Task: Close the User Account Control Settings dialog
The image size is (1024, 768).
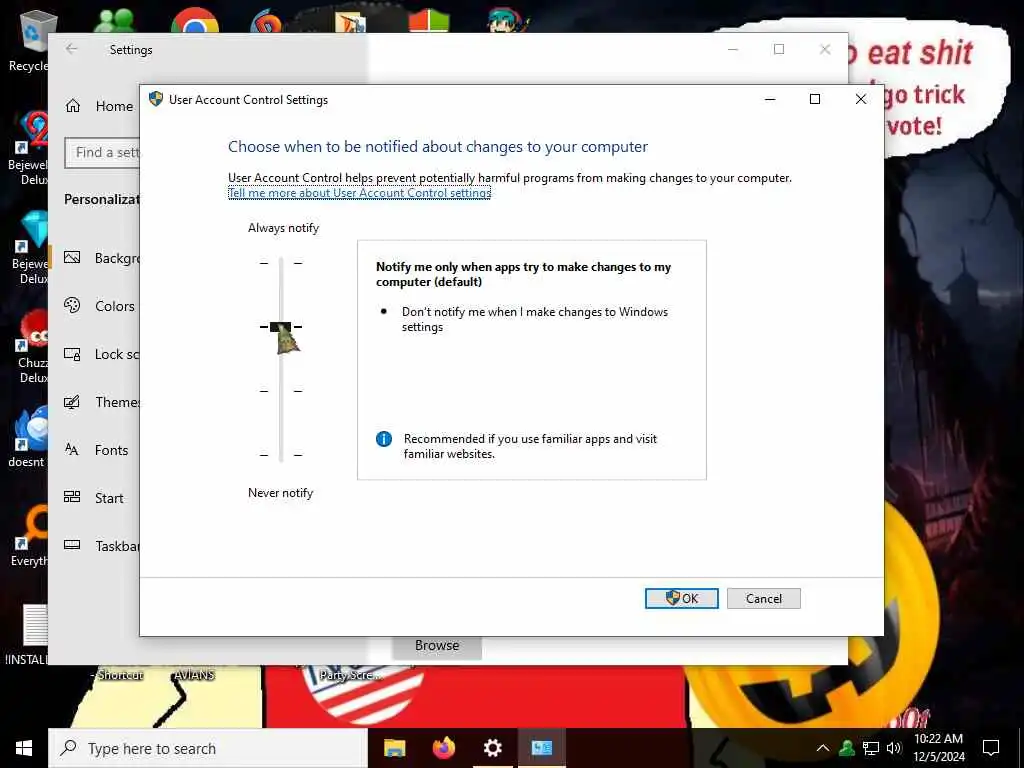Action: click(x=861, y=99)
